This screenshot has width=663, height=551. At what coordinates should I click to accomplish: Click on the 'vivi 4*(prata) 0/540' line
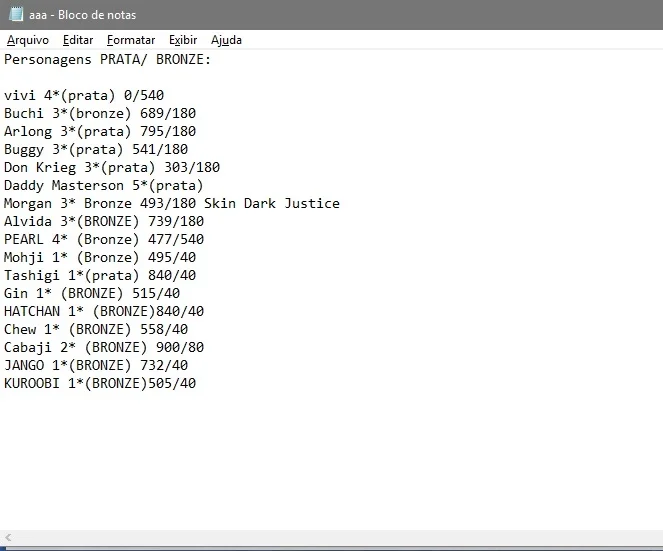[84, 96]
